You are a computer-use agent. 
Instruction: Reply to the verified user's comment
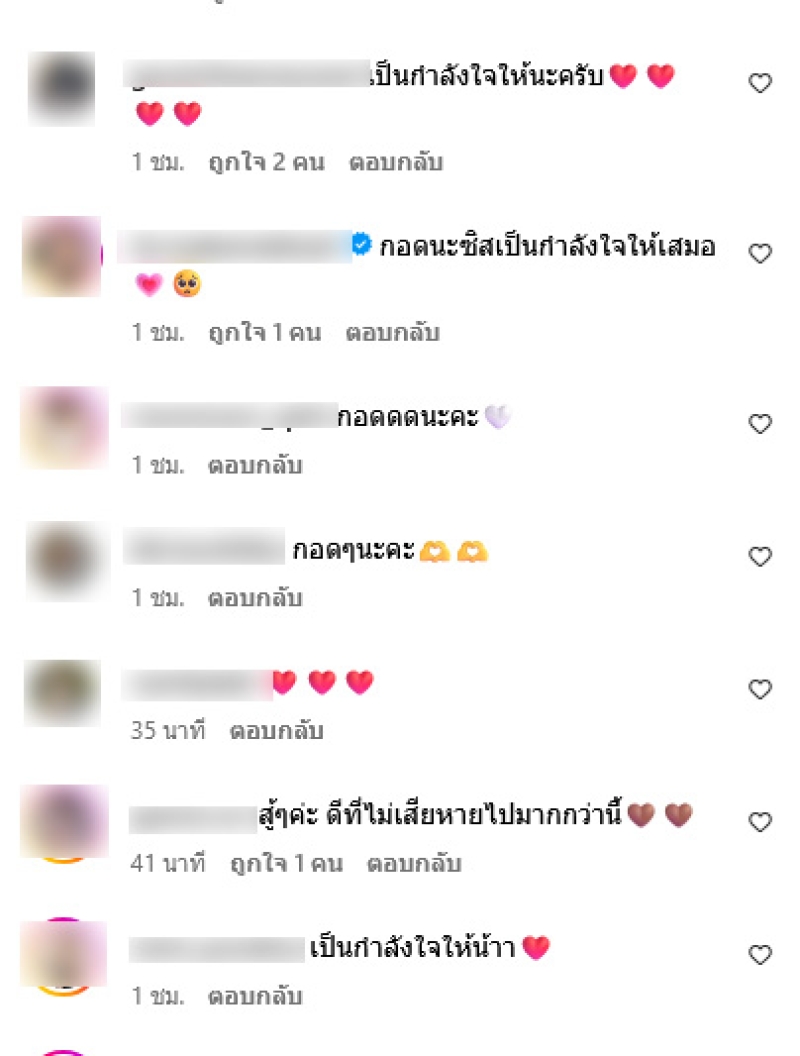(393, 332)
